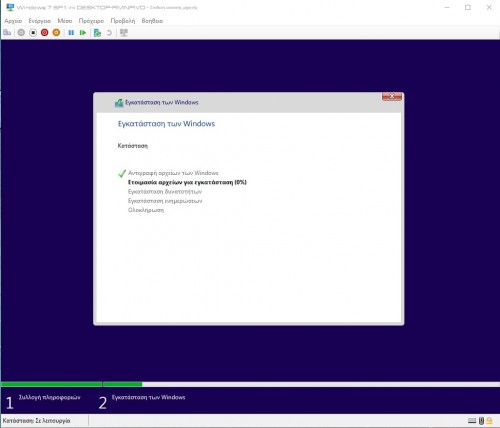Send Ctrl+Alt+Del using the keyboard toolbar icon
Image resolution: width=500 pixels, height=428 pixels.
7,33
